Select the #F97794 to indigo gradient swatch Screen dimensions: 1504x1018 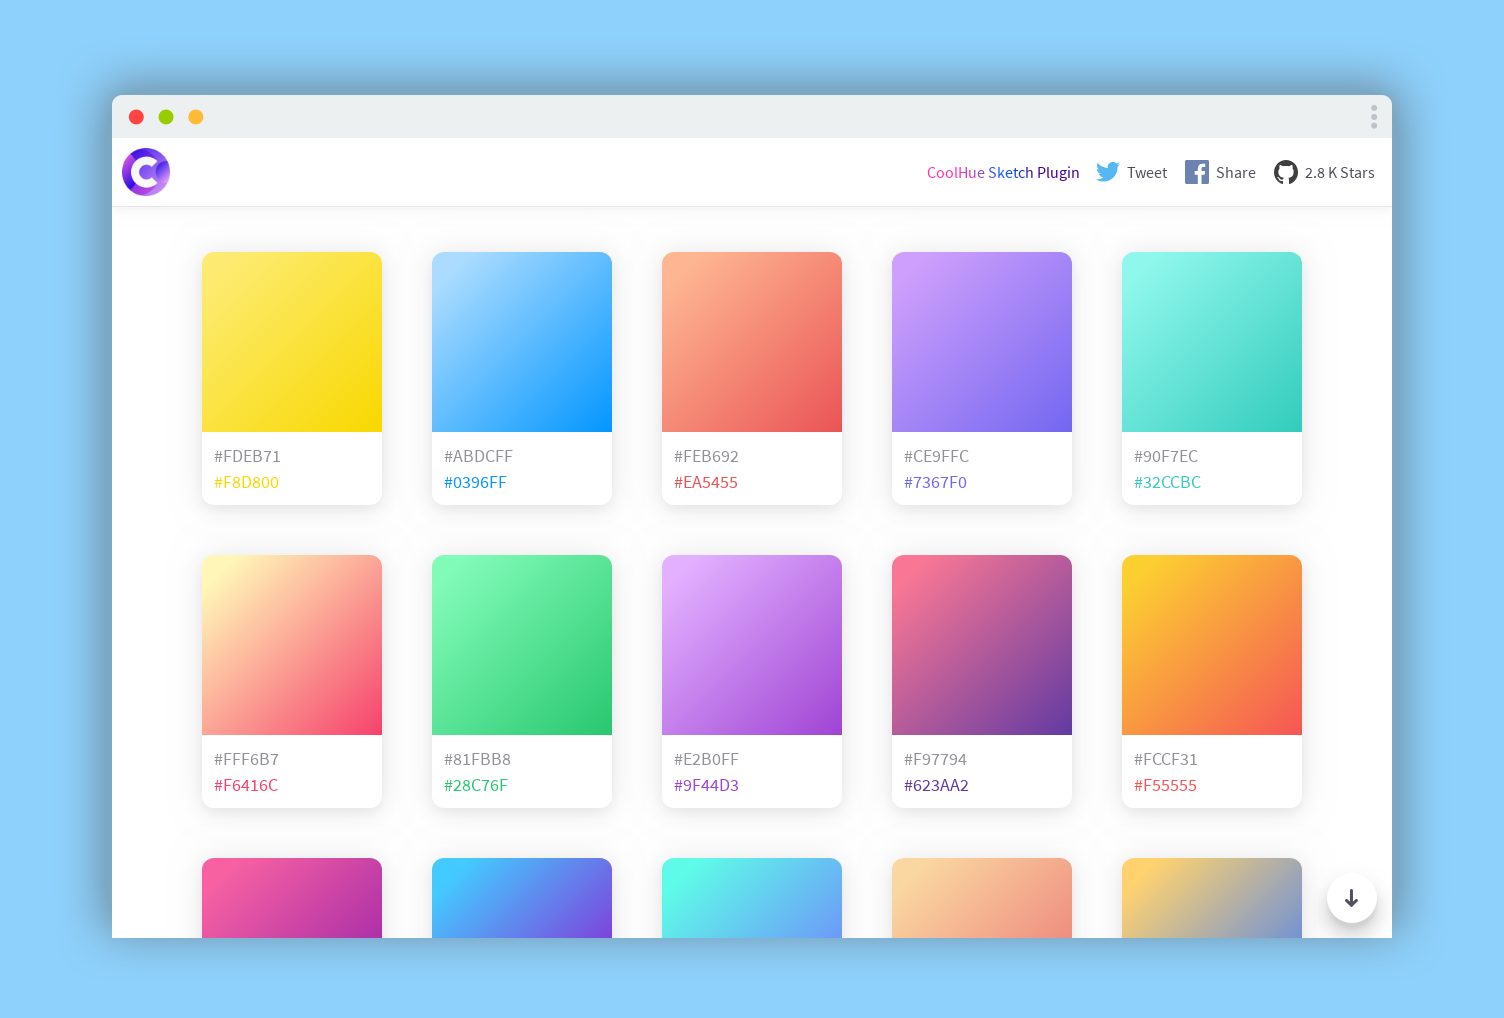click(982, 645)
